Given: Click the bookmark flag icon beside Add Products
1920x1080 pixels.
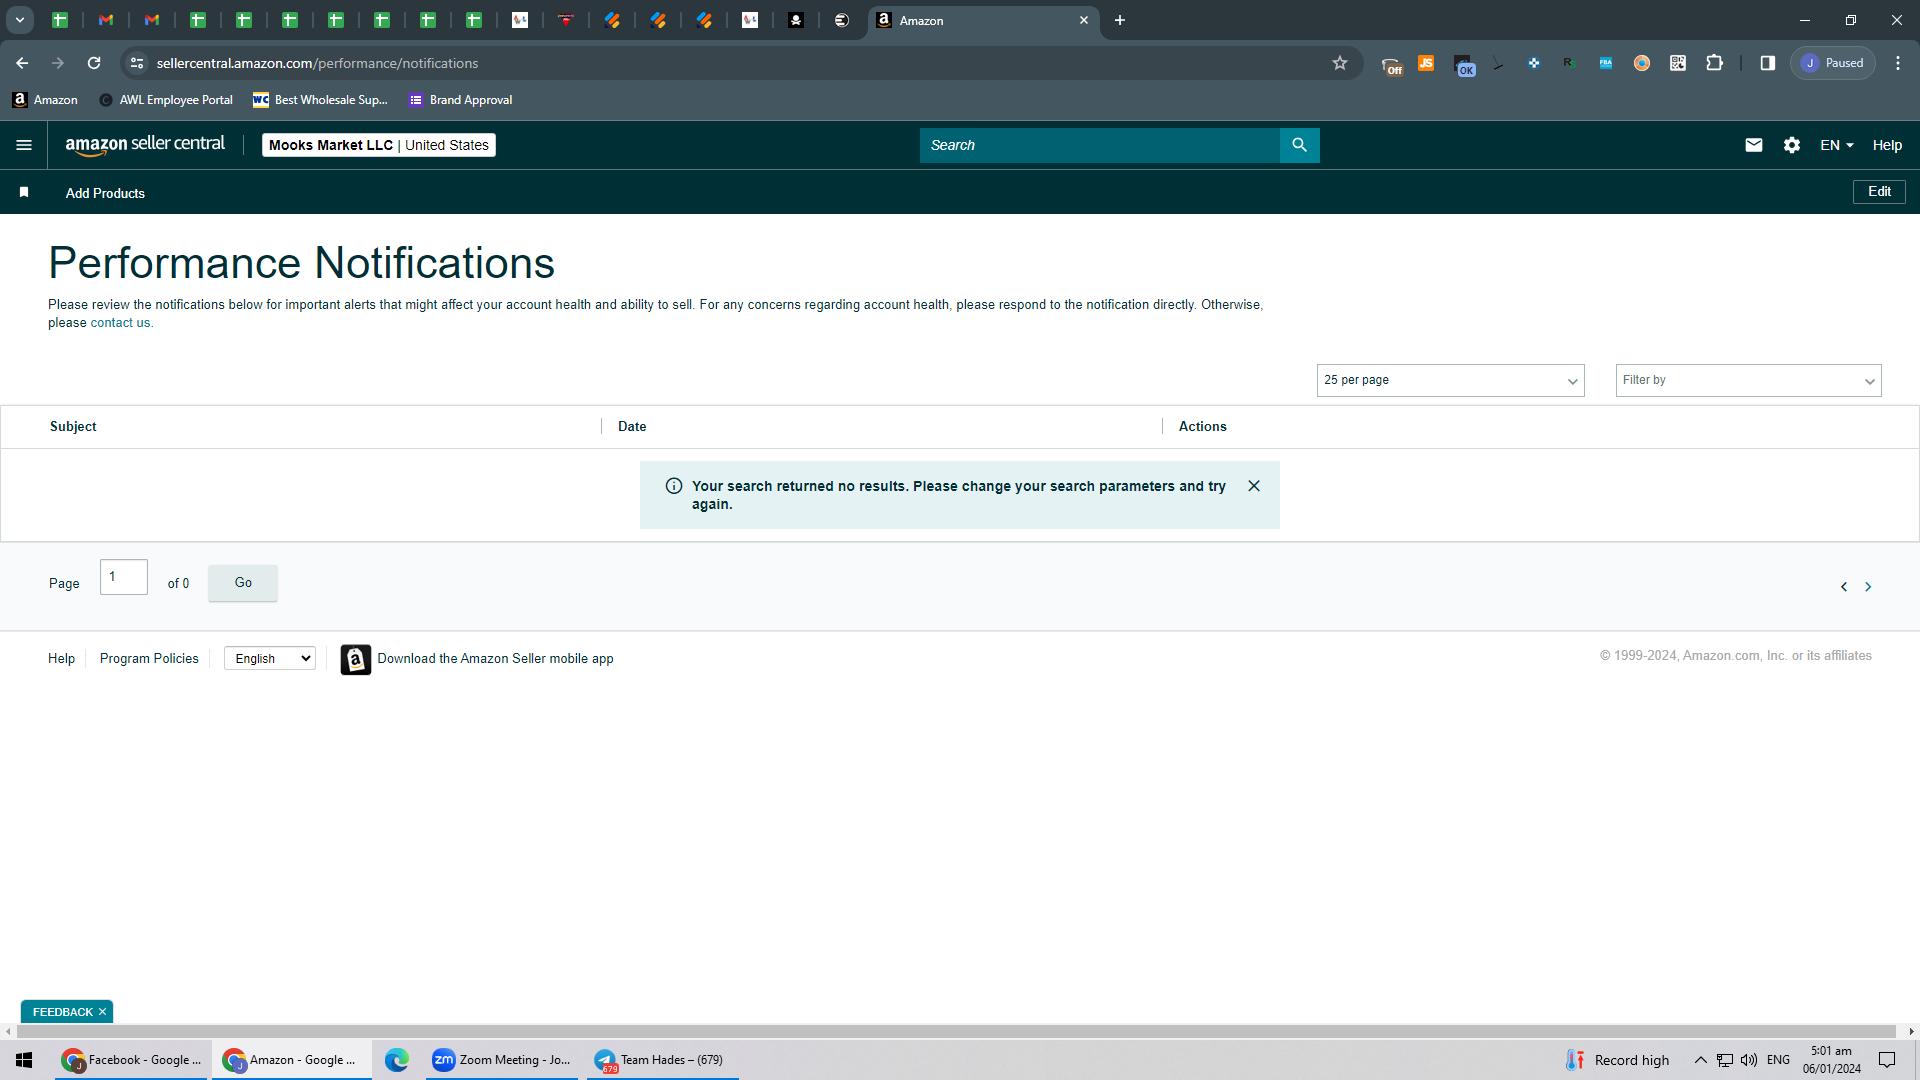Looking at the screenshot, I should pos(24,192).
